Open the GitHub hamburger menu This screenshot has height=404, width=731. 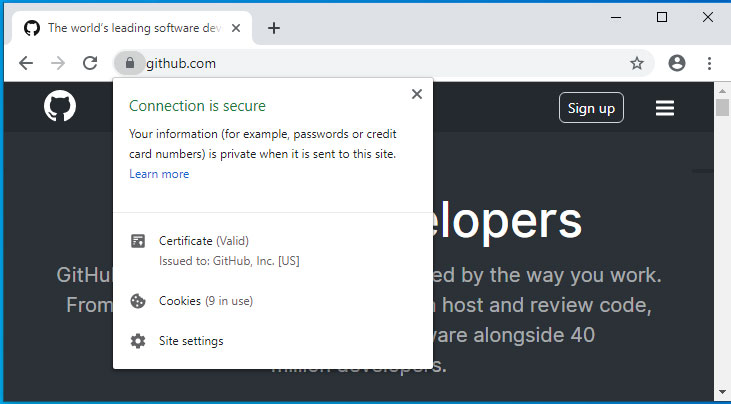pyautogui.click(x=665, y=108)
